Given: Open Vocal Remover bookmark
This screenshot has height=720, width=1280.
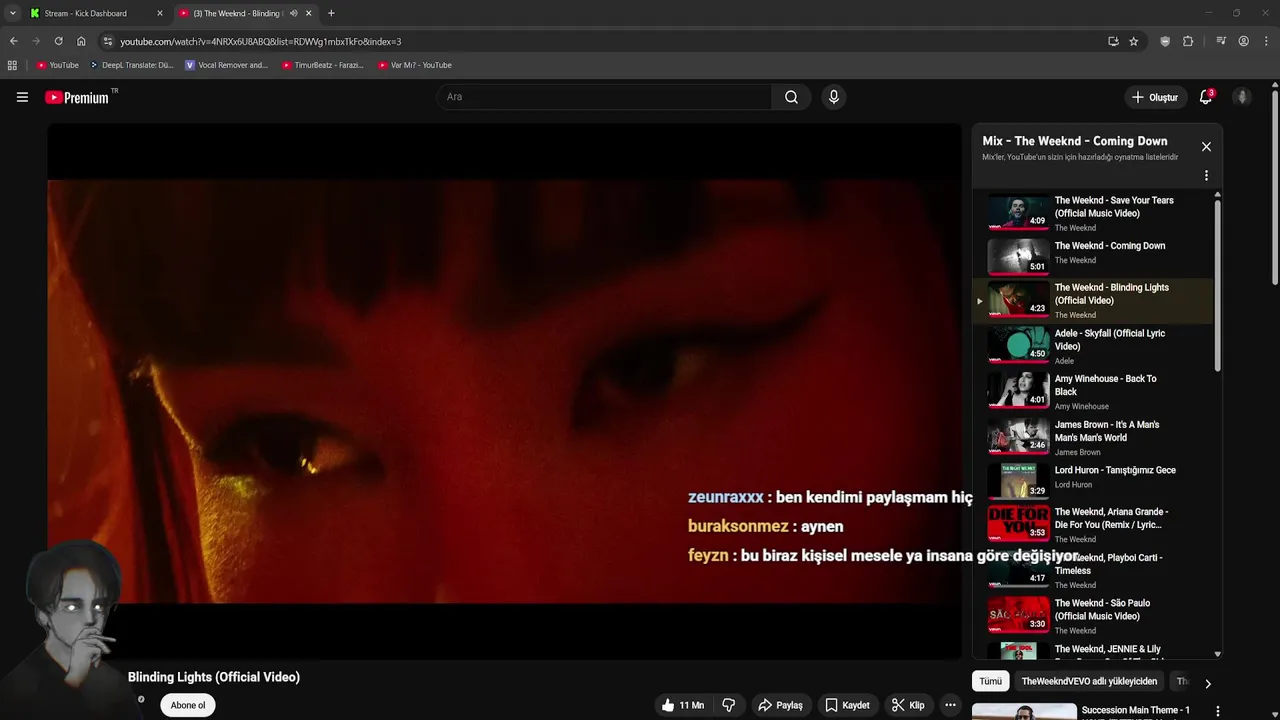Looking at the screenshot, I should click(227, 65).
